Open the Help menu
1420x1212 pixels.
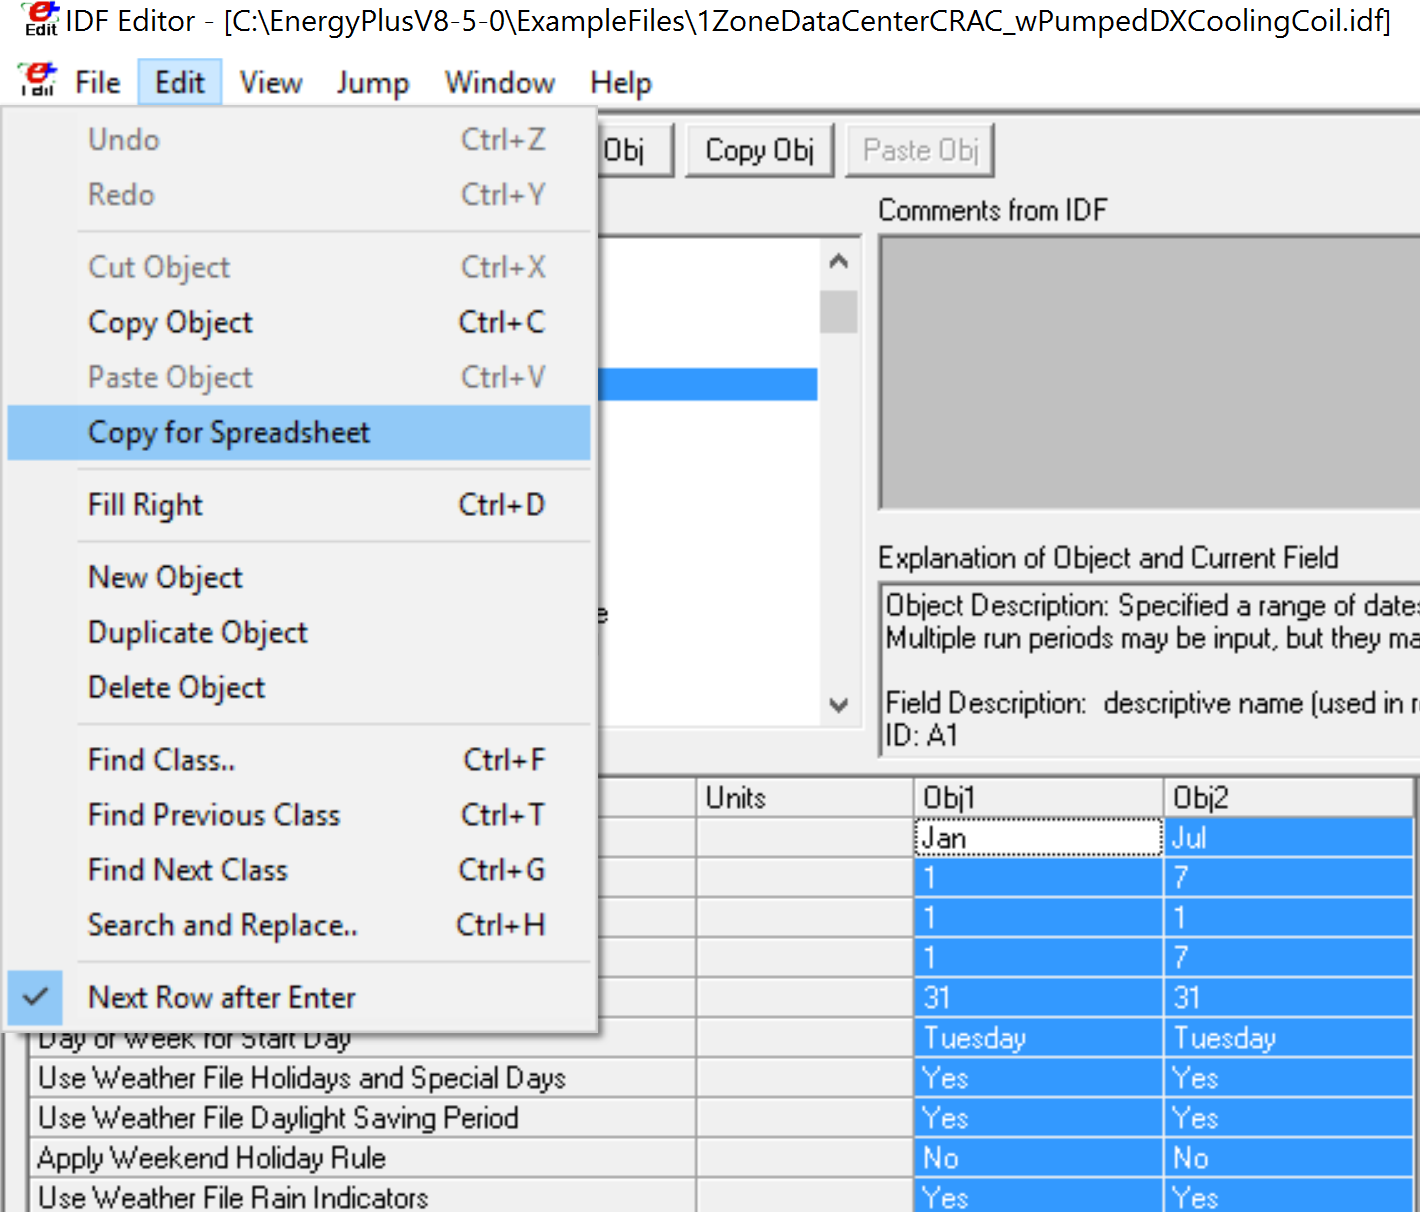point(621,82)
